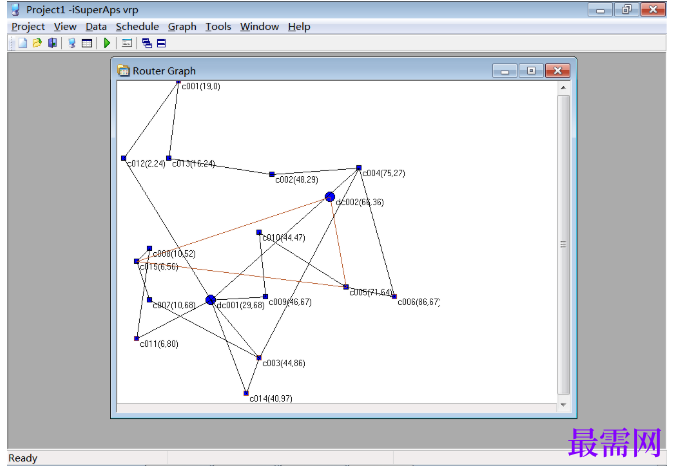Cascade windows using the toolbar icon
Image resolution: width=680 pixels, height=474 pixels.
click(147, 43)
